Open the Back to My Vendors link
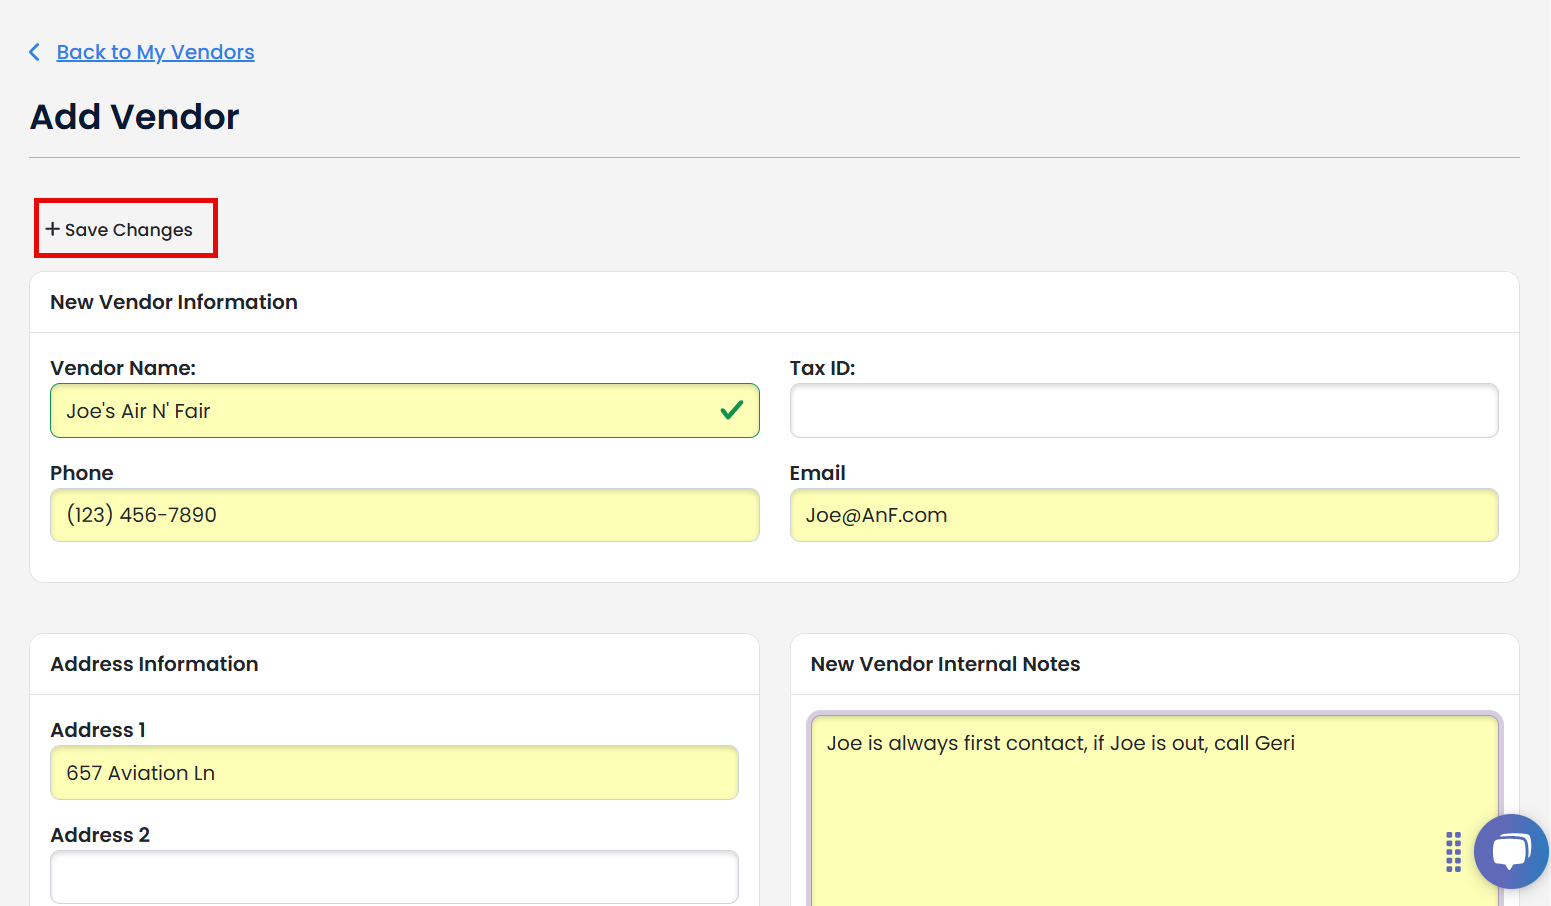 point(155,52)
